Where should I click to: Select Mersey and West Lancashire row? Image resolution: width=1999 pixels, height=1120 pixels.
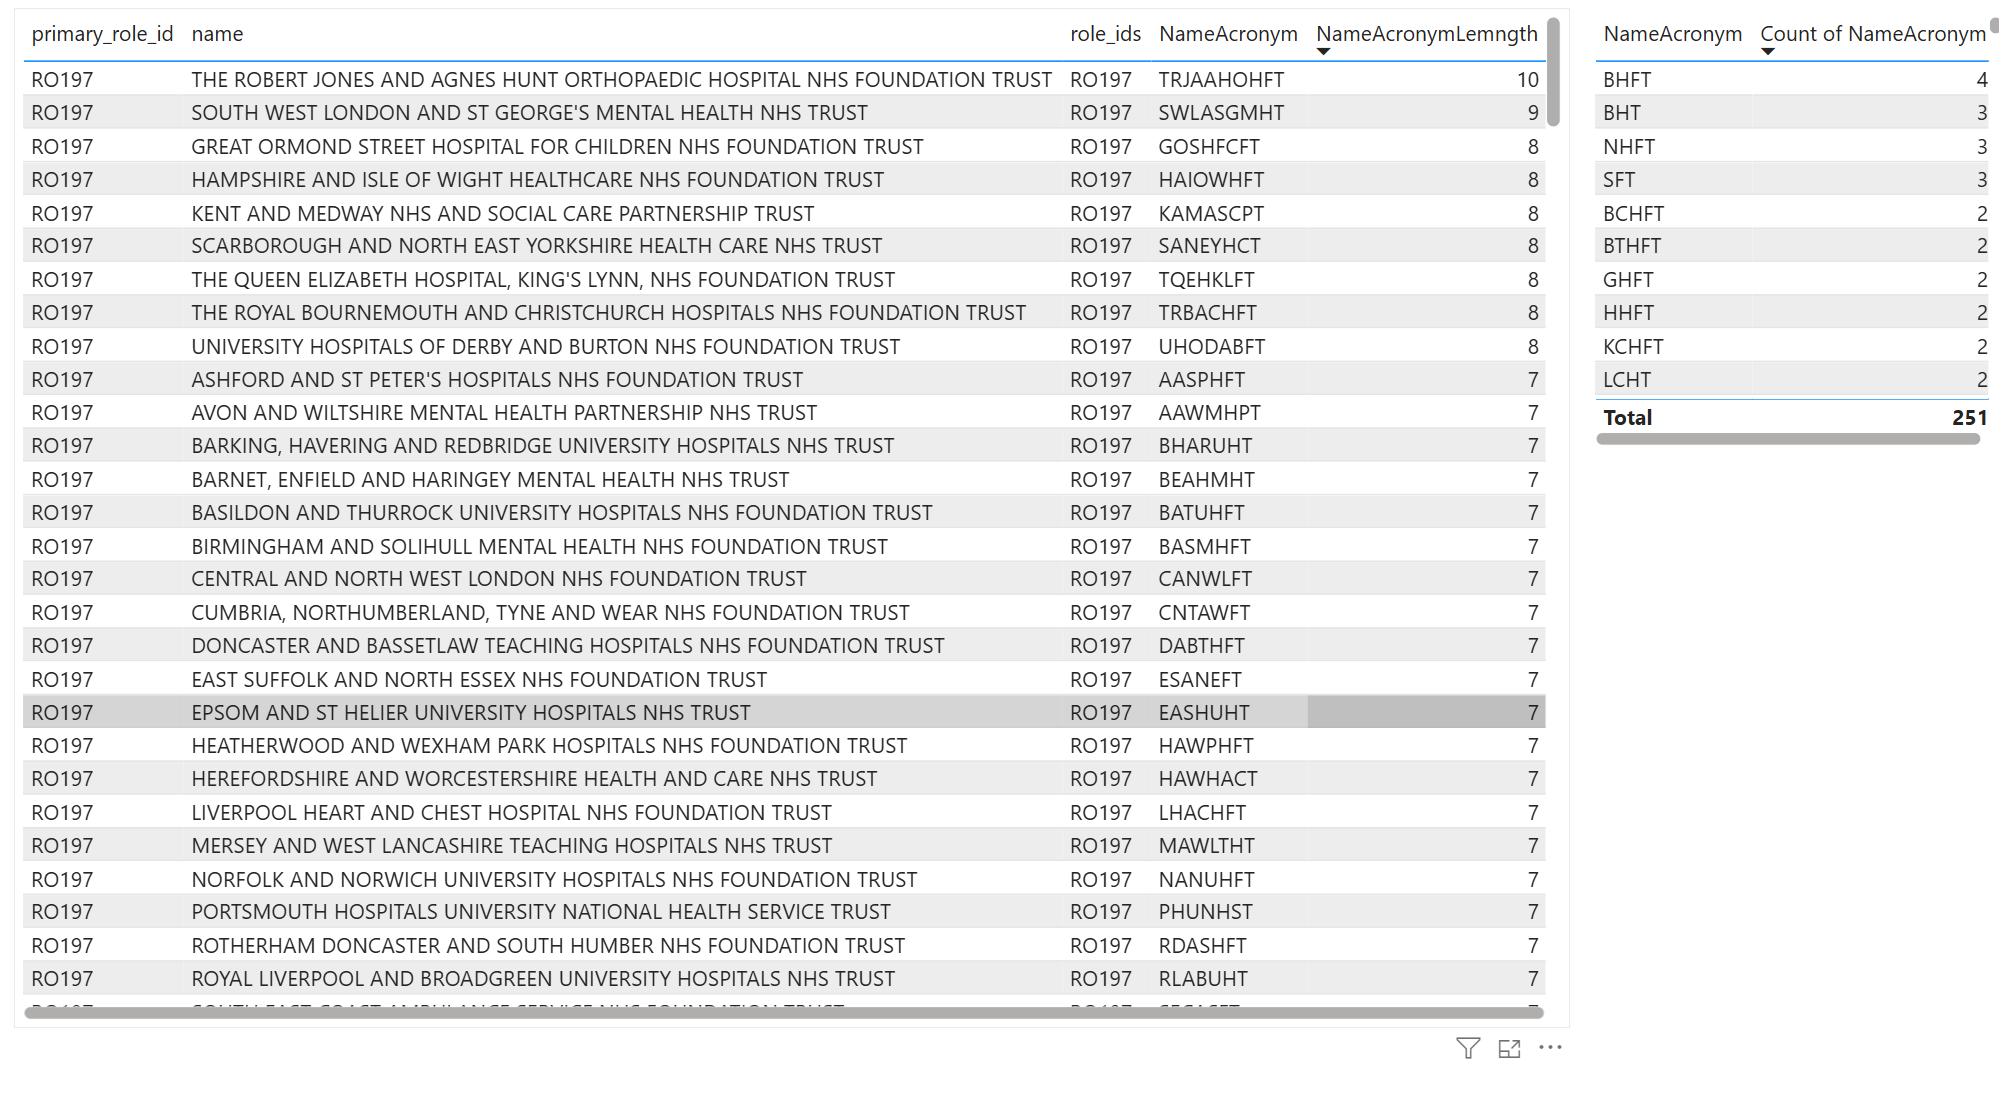(x=784, y=846)
